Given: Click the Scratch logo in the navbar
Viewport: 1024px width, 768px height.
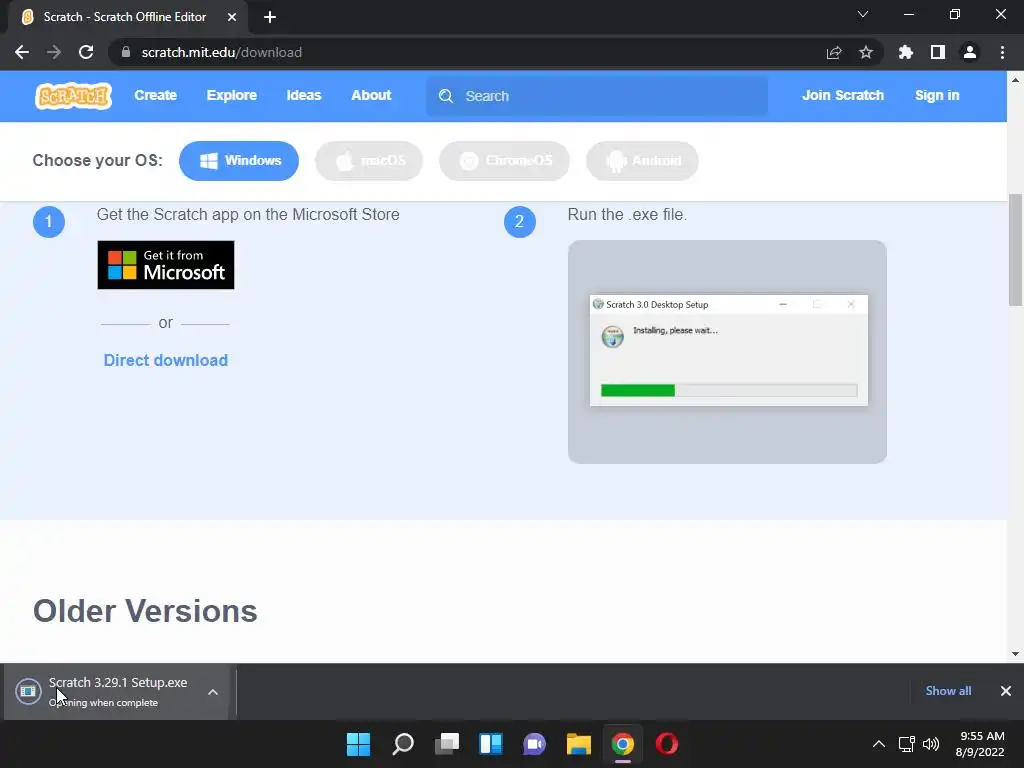Looking at the screenshot, I should 73,96.
